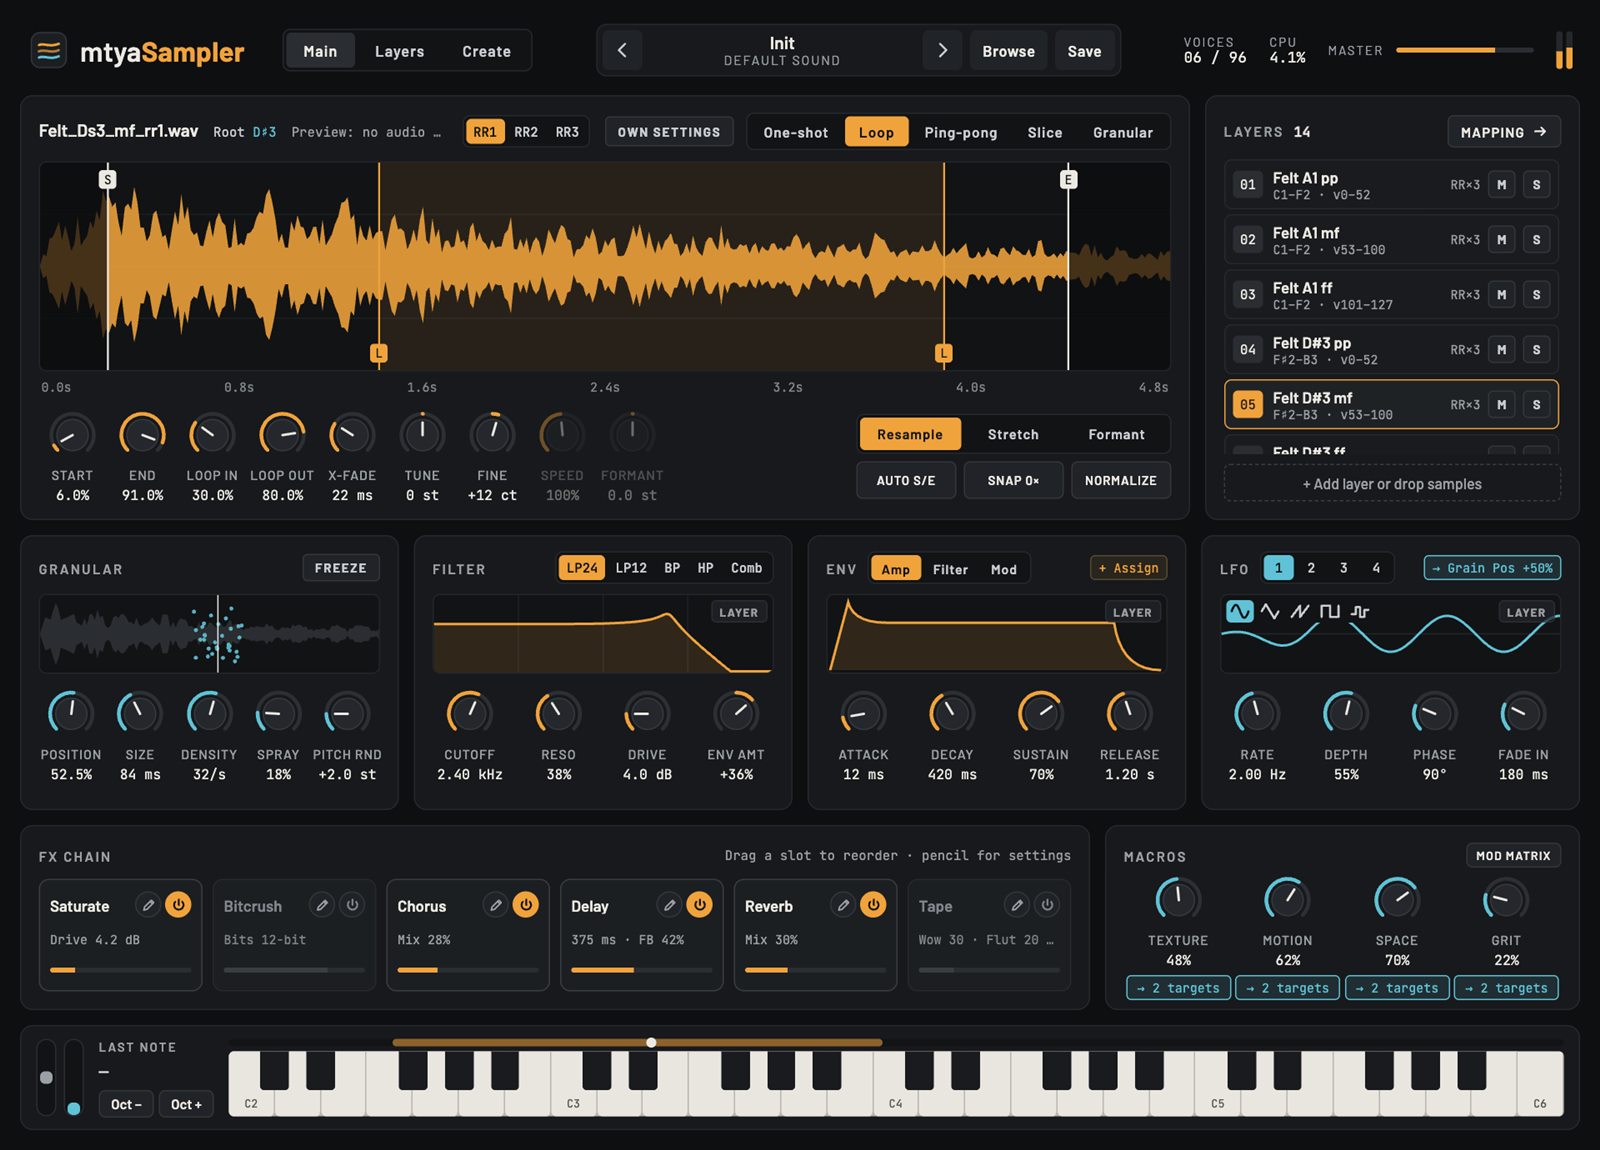Shift the keyboard up with Oct +

tap(186, 1104)
